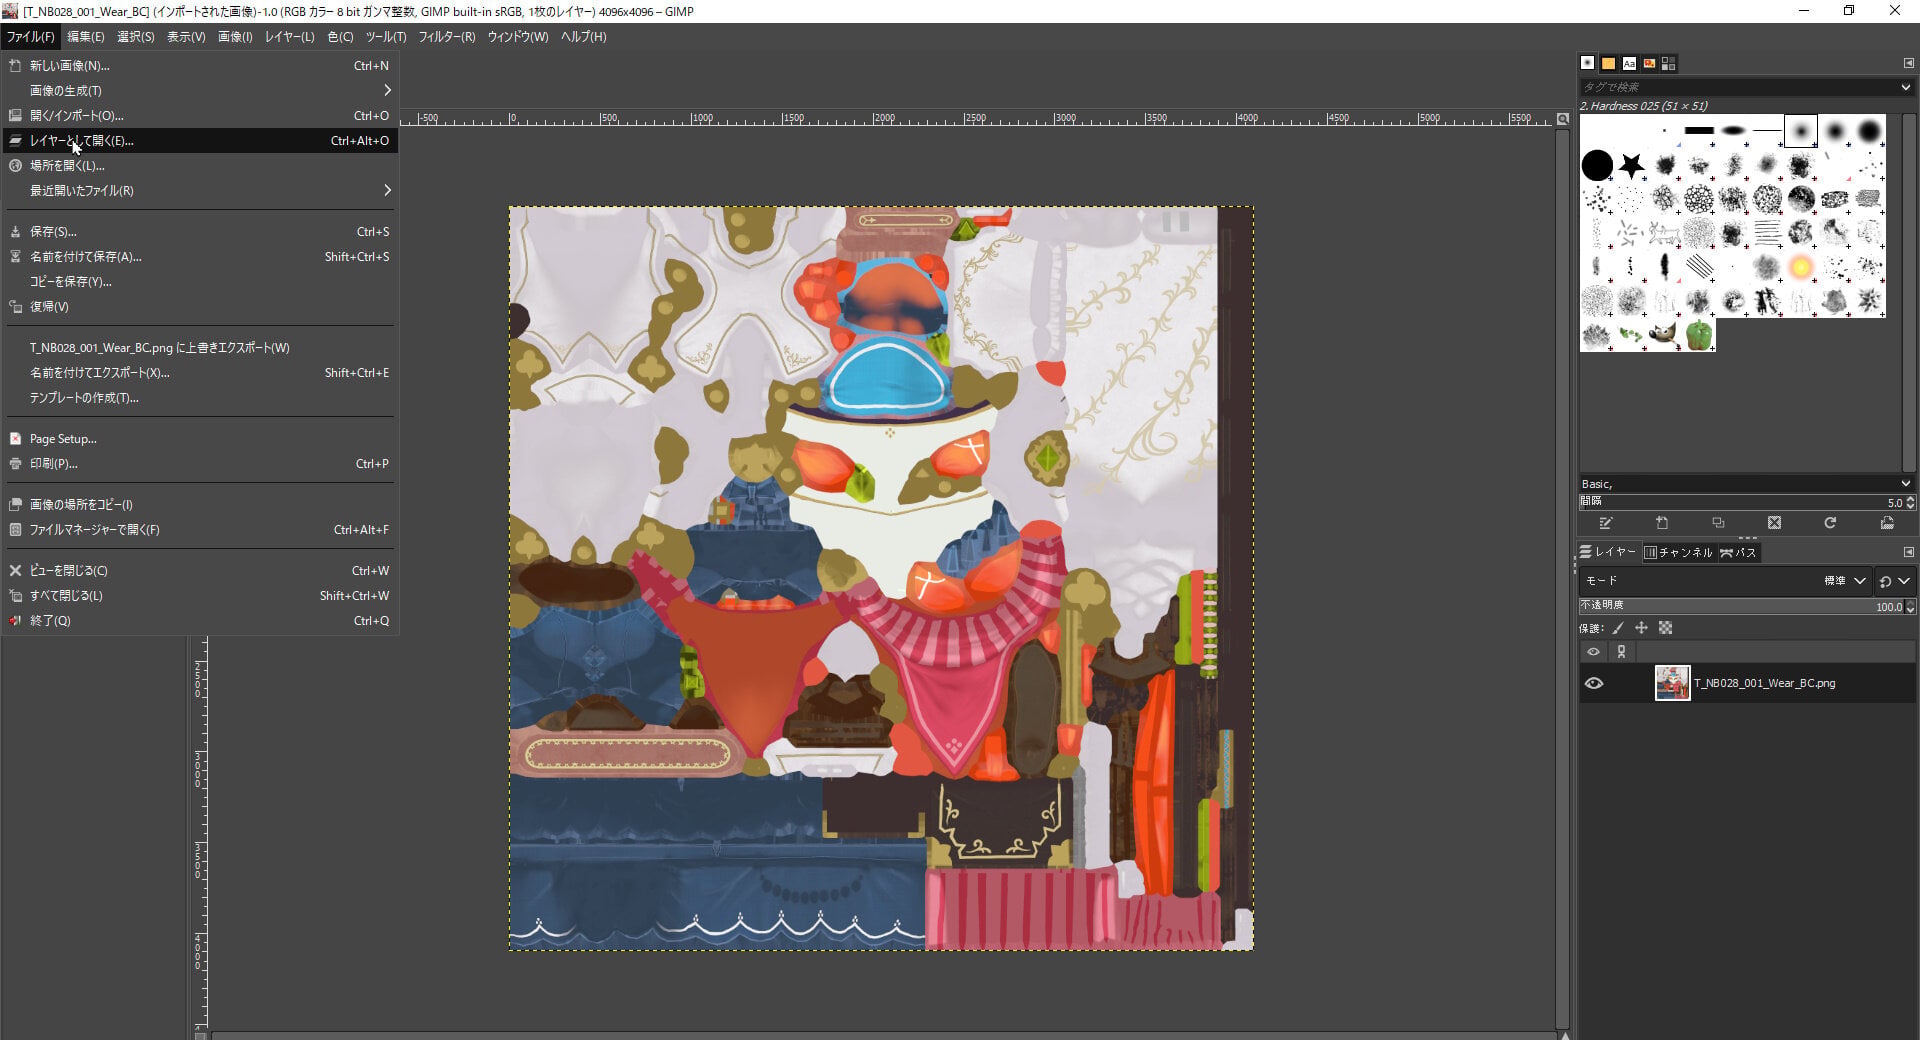This screenshot has height=1040, width=1920.
Task: Duplicate the selected brush
Action: (x=1718, y=523)
